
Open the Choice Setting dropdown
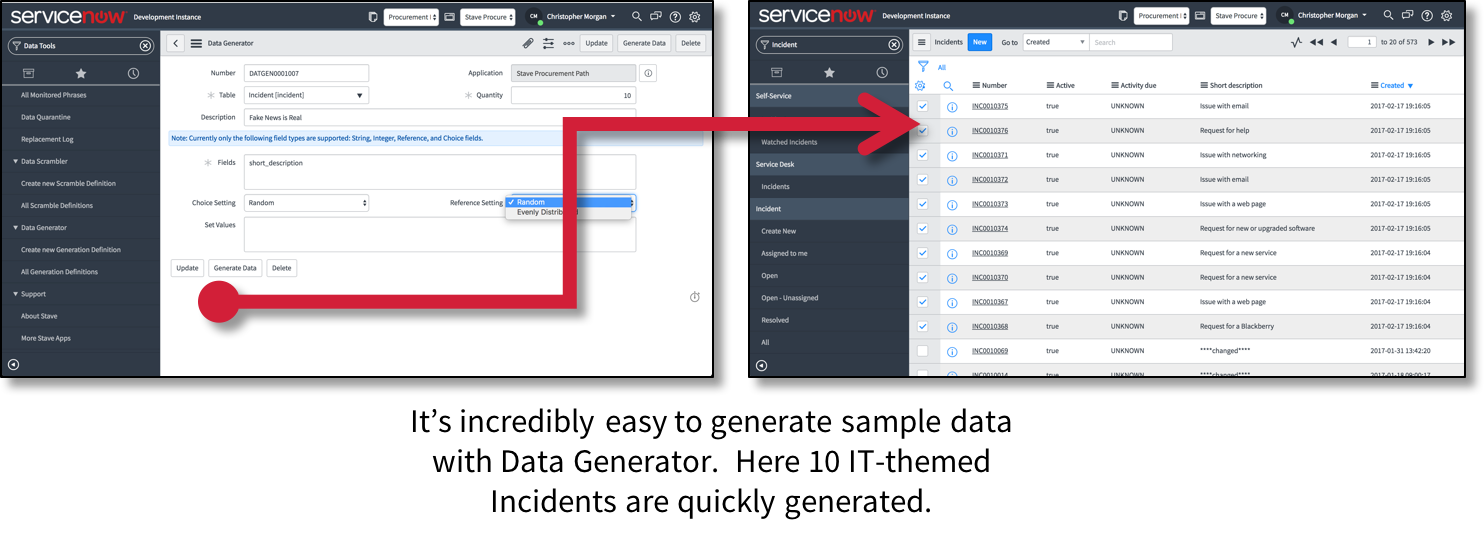[306, 203]
